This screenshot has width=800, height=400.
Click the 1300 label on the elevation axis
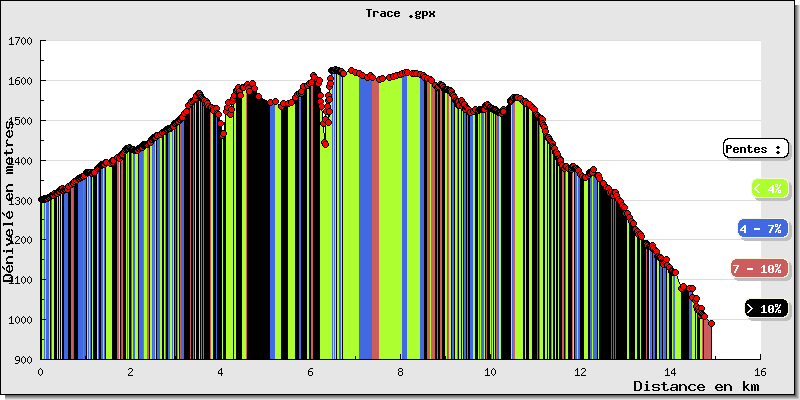point(20,200)
